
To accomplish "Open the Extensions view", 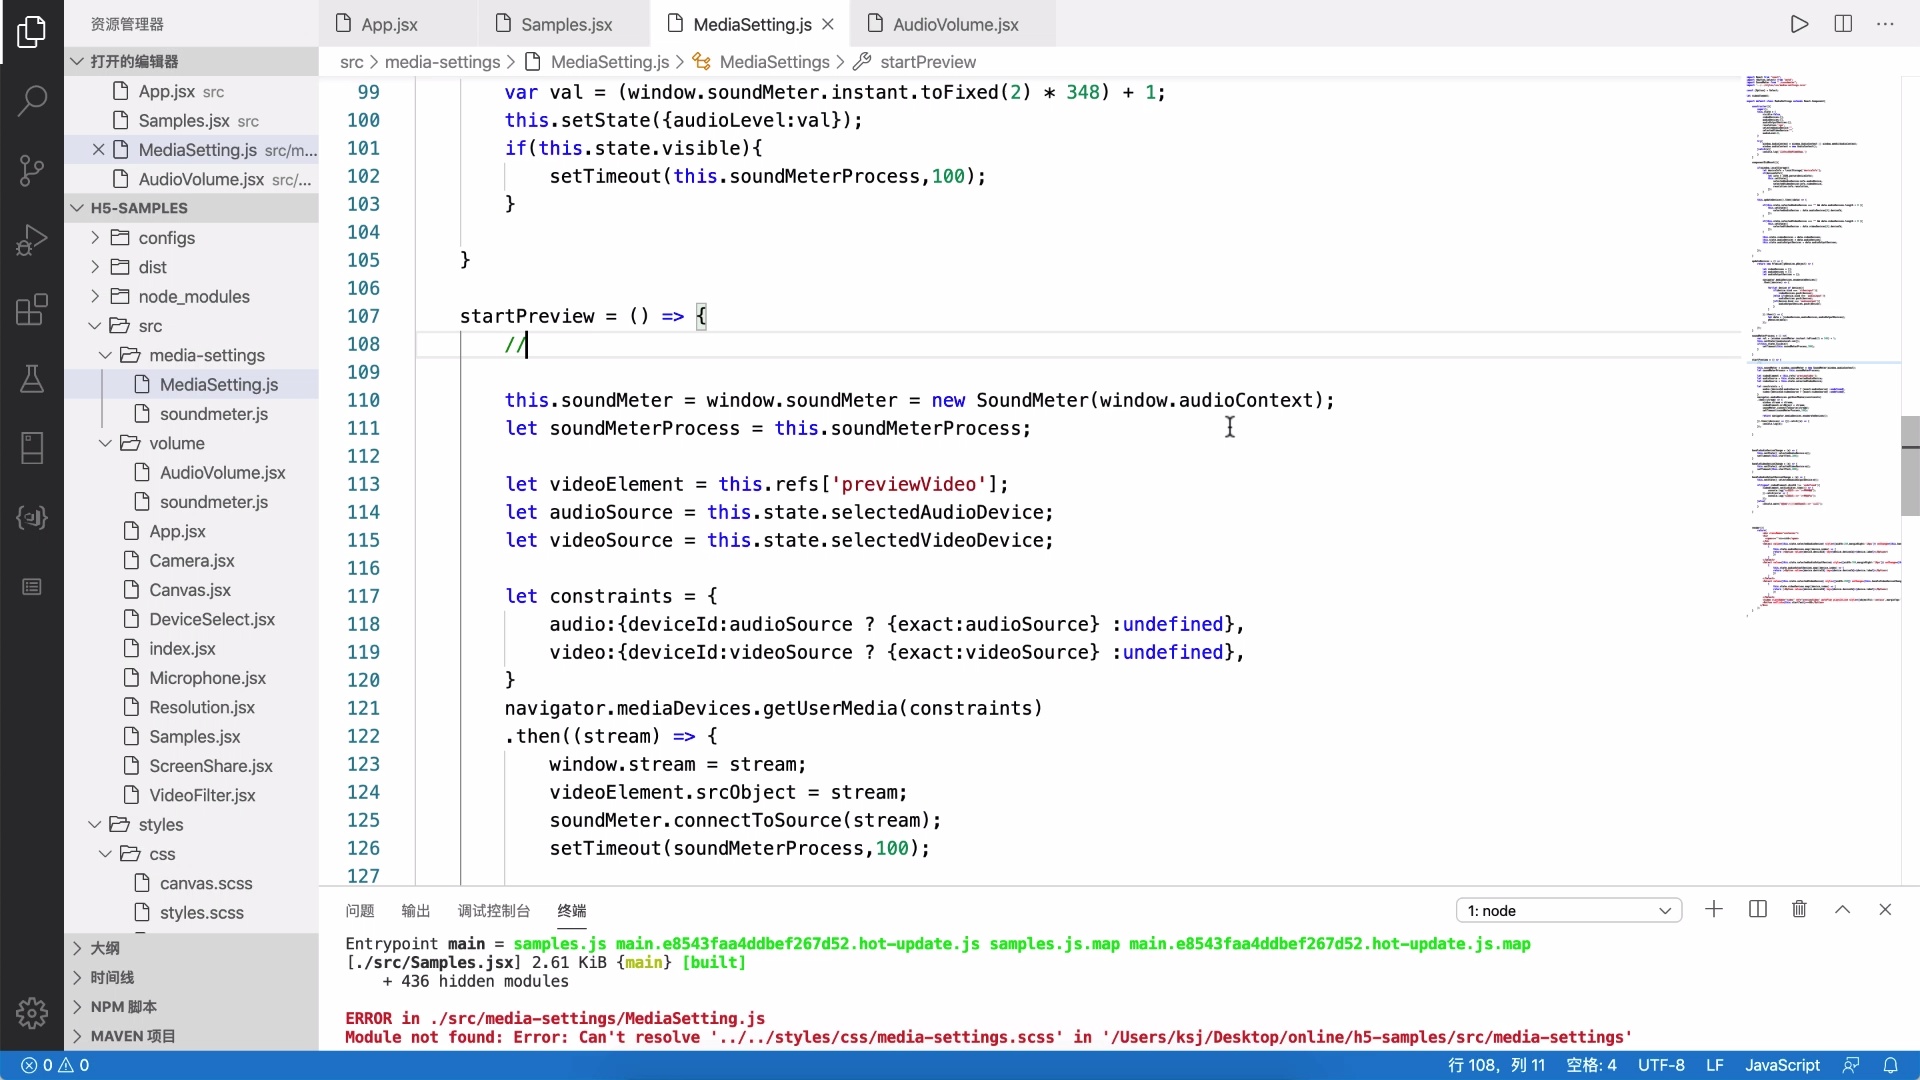I will (x=32, y=309).
